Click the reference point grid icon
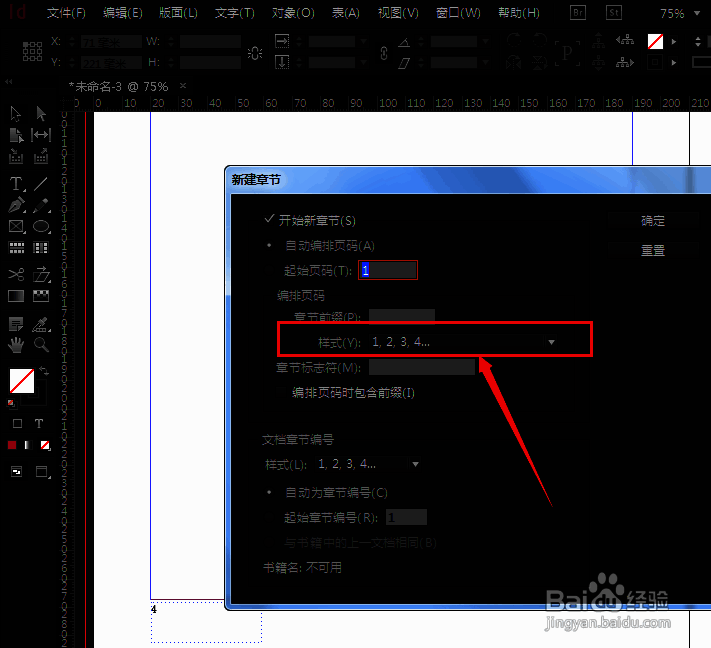This screenshot has width=711, height=648. point(32,51)
